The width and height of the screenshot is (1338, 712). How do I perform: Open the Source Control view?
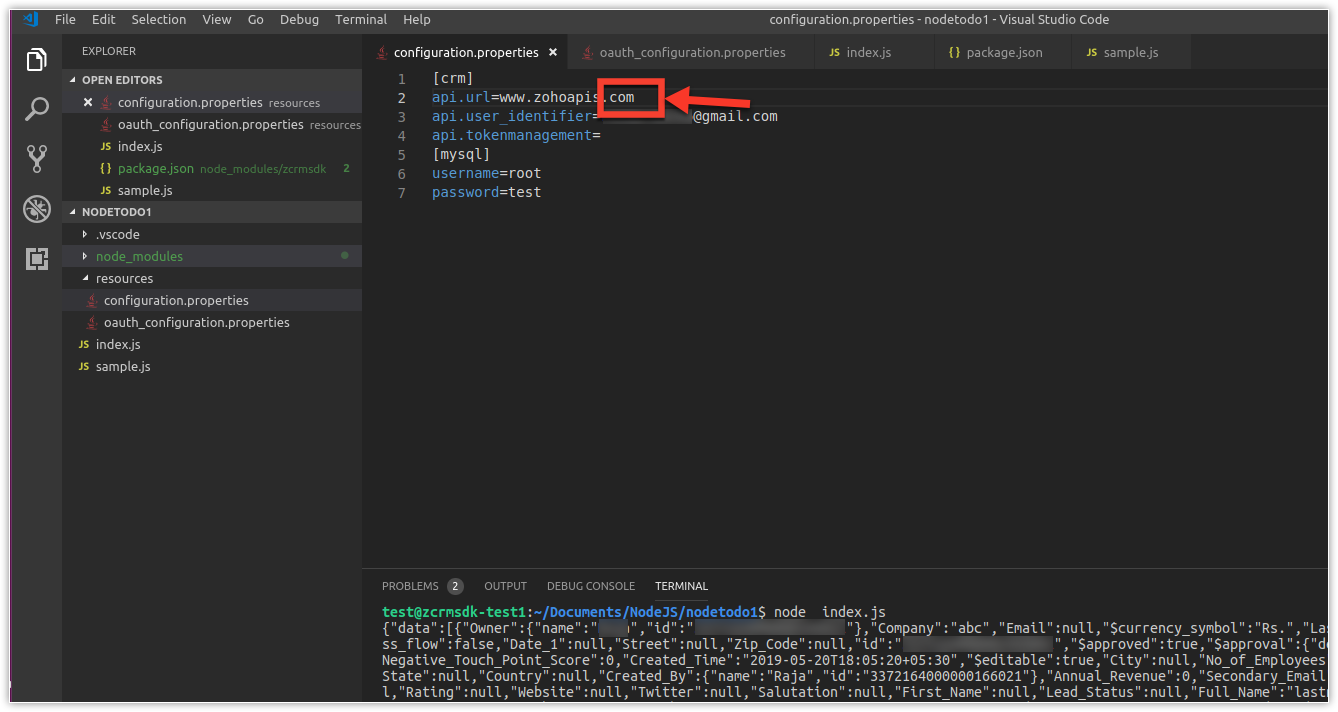pos(37,159)
